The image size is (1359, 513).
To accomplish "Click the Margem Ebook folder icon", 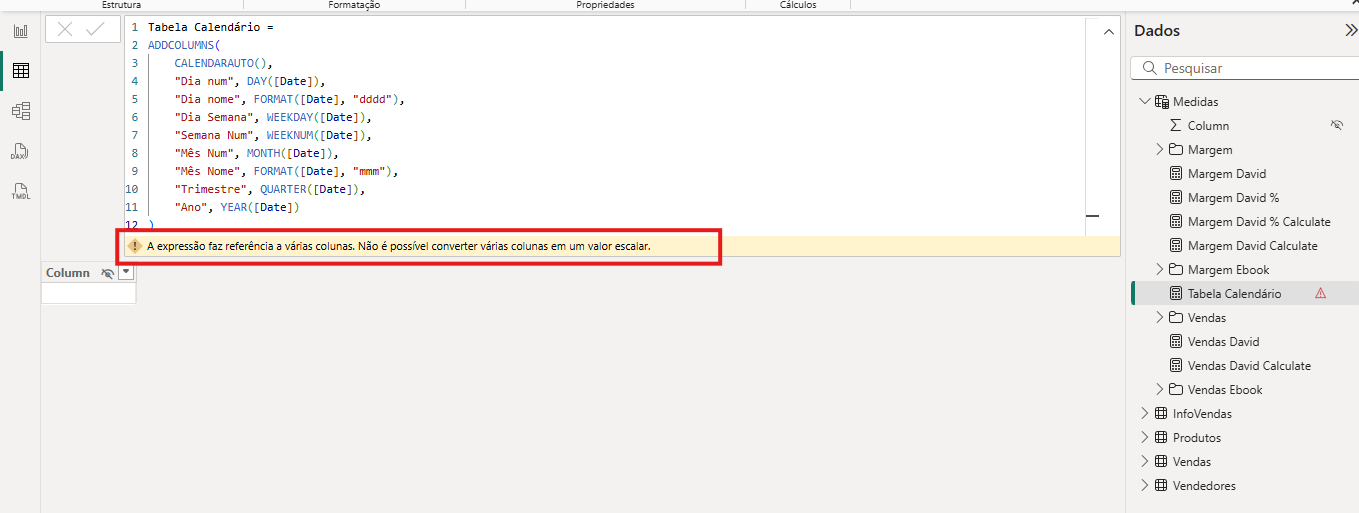I will point(1176,270).
